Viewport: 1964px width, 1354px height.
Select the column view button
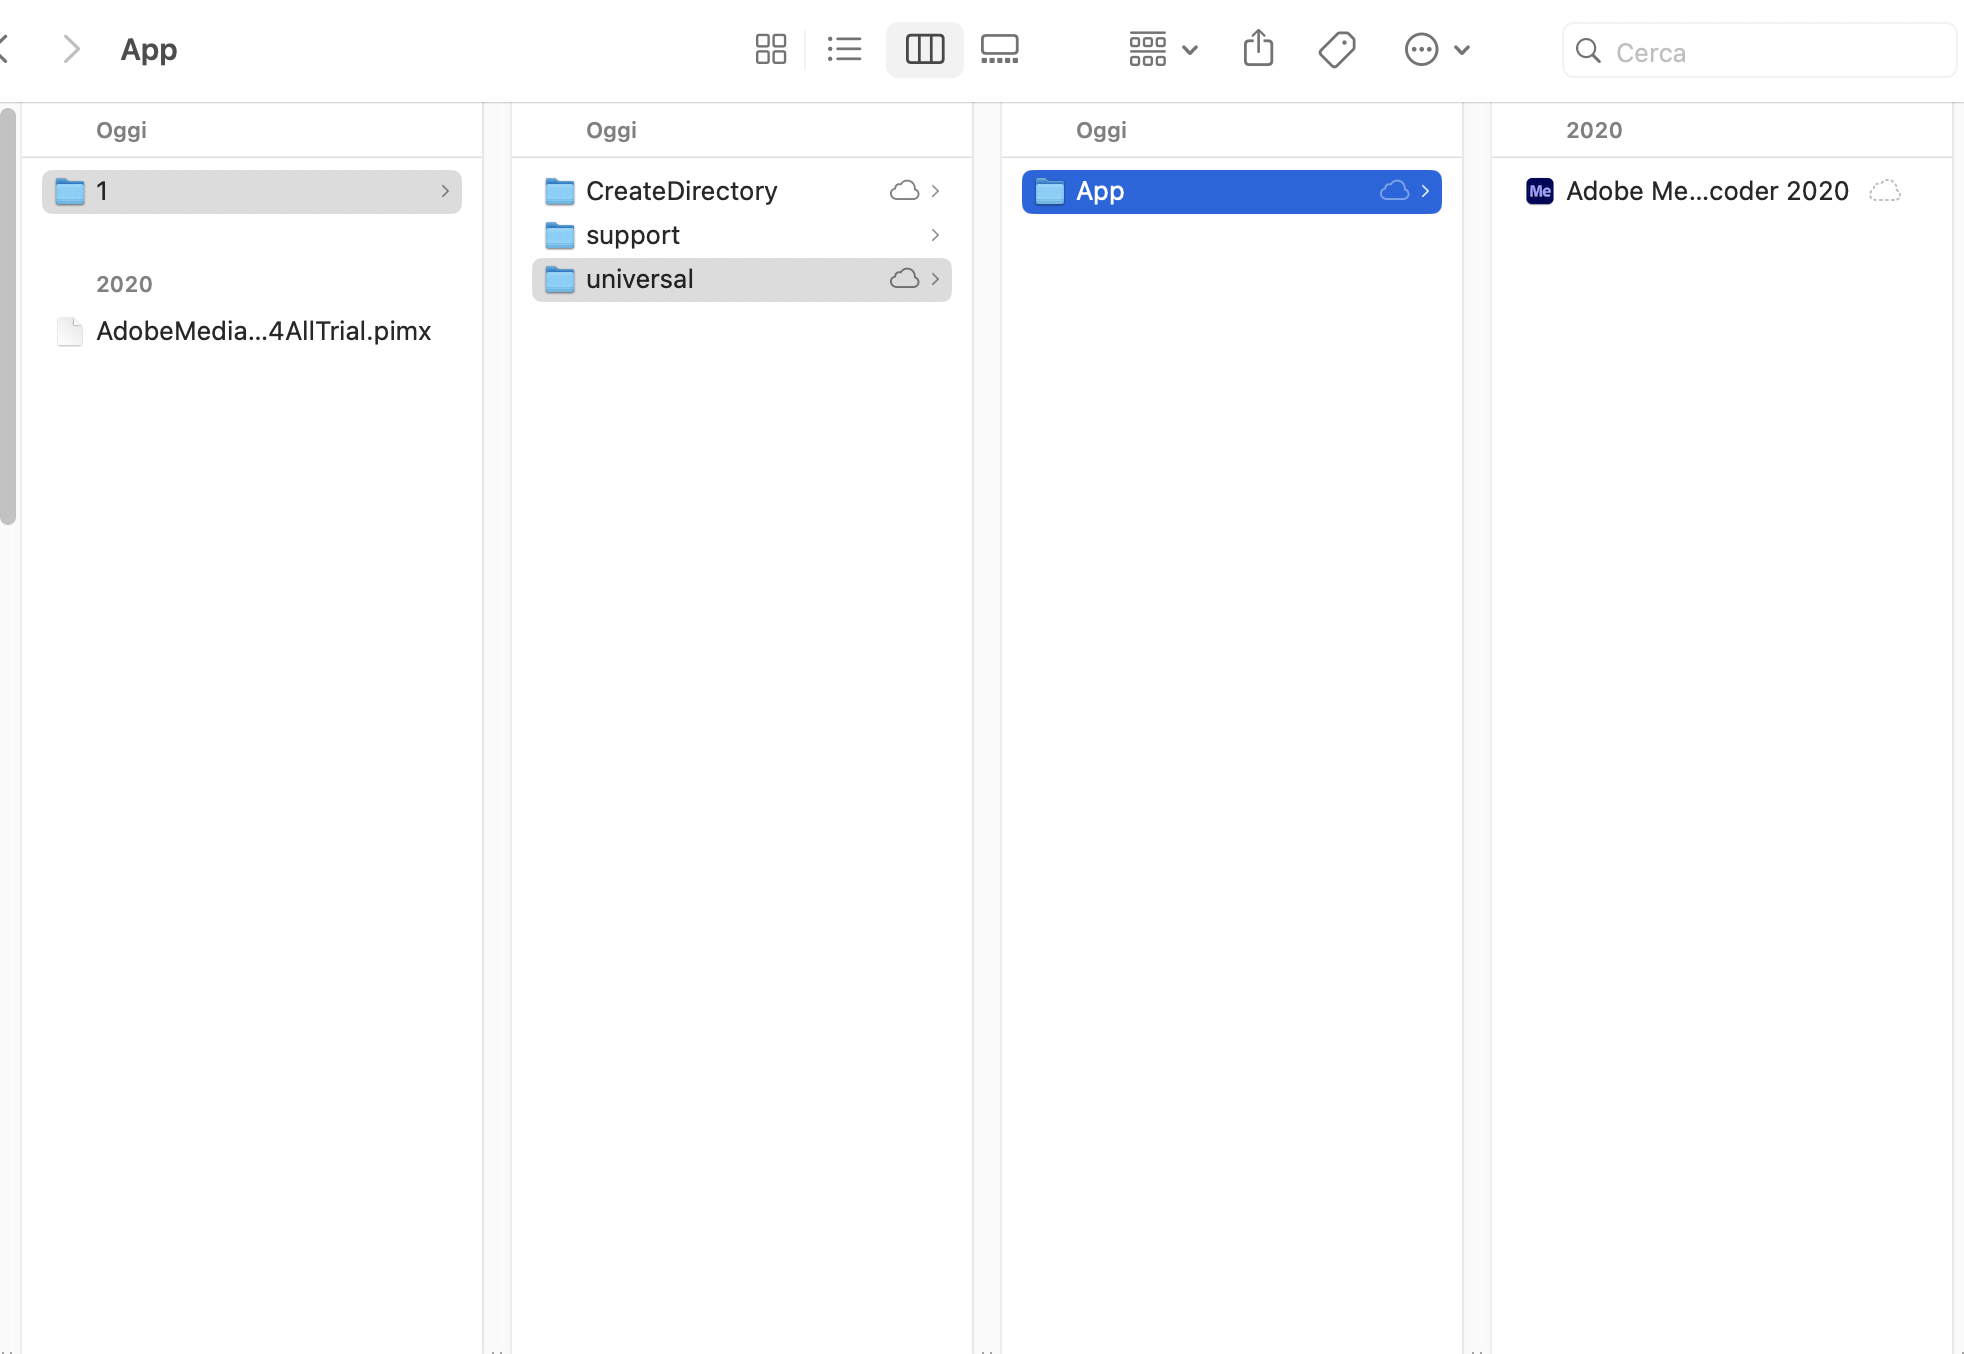click(924, 49)
